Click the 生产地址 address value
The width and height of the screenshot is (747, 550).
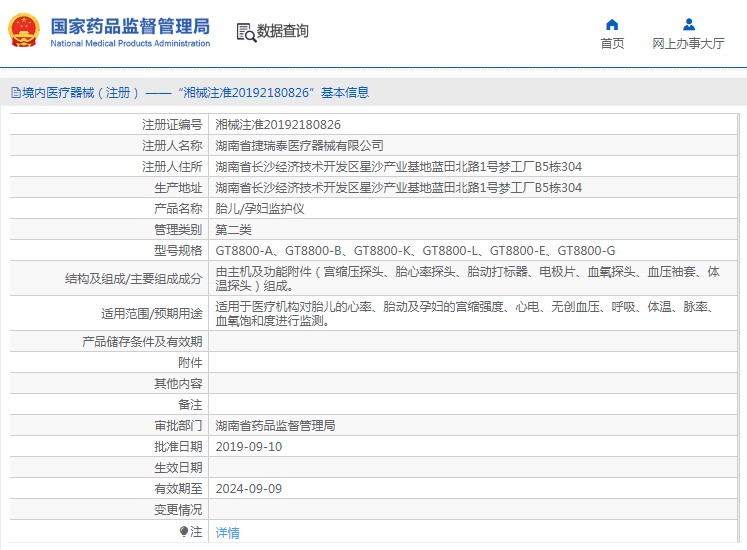398,188
